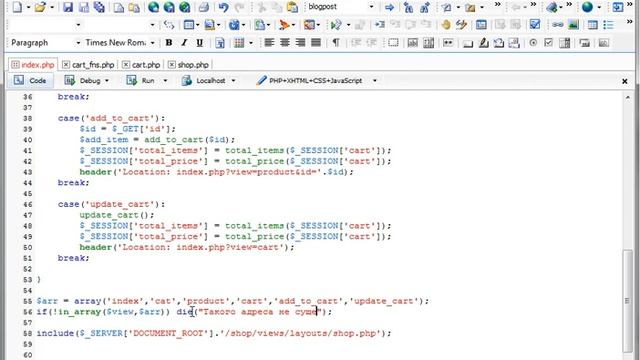
Task: Toggle align left
Action: click(269, 42)
